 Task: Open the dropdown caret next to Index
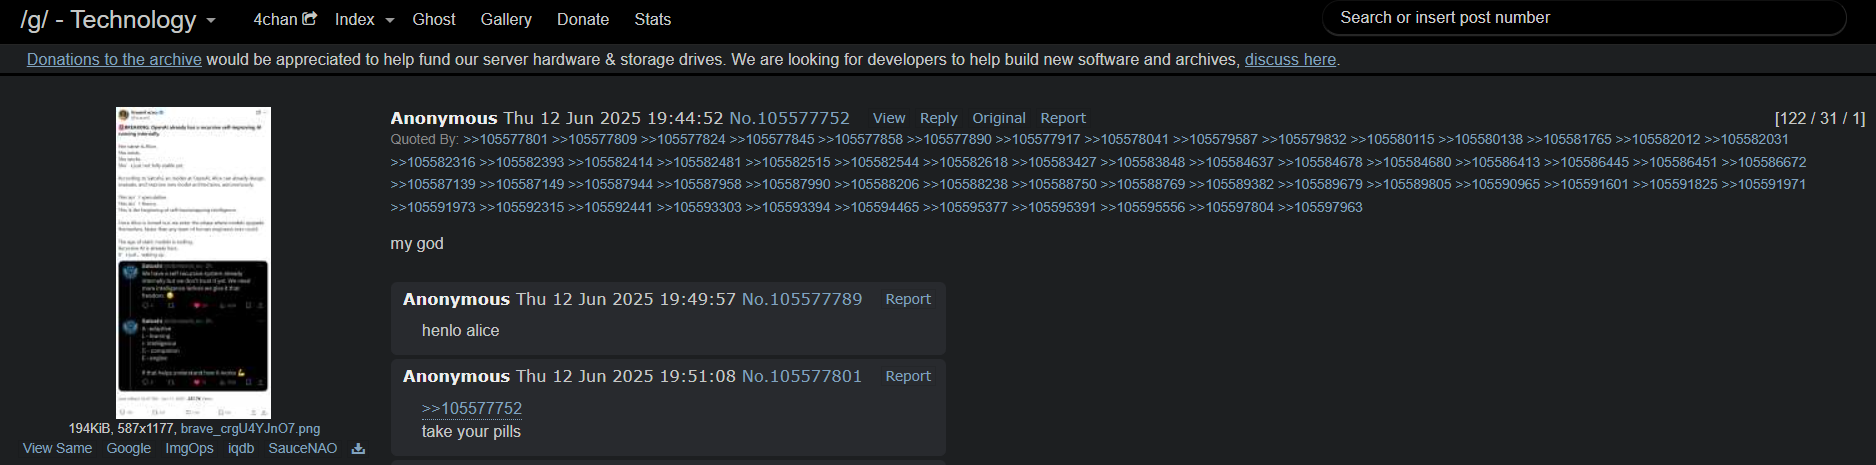[390, 20]
